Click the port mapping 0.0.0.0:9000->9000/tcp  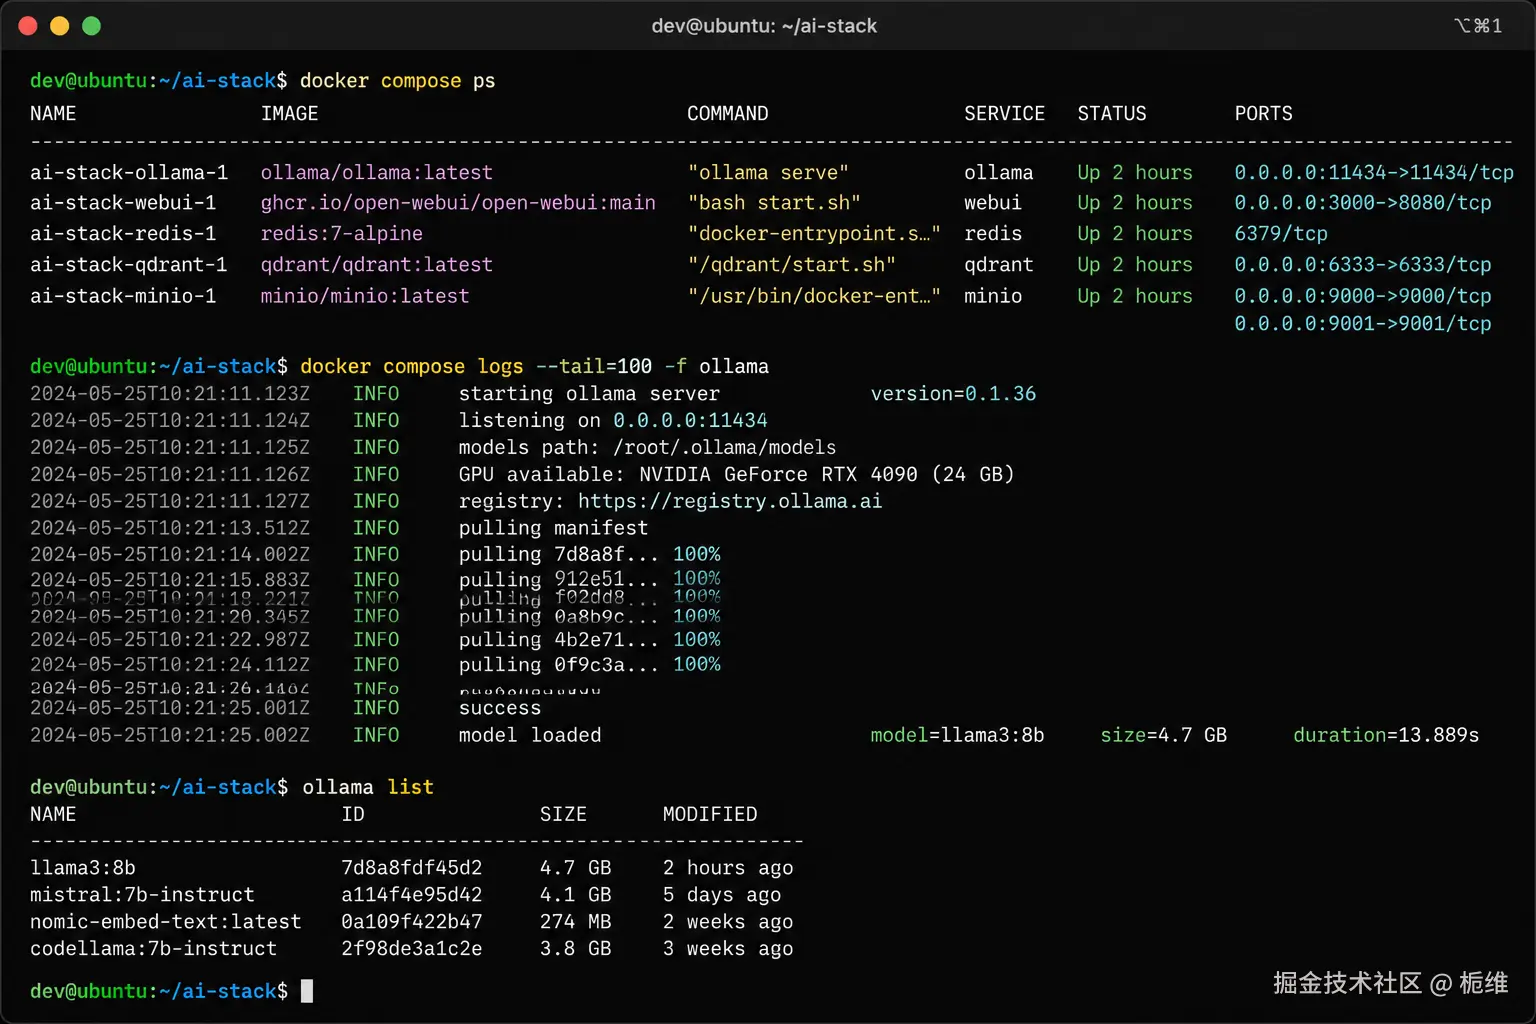tap(1363, 296)
